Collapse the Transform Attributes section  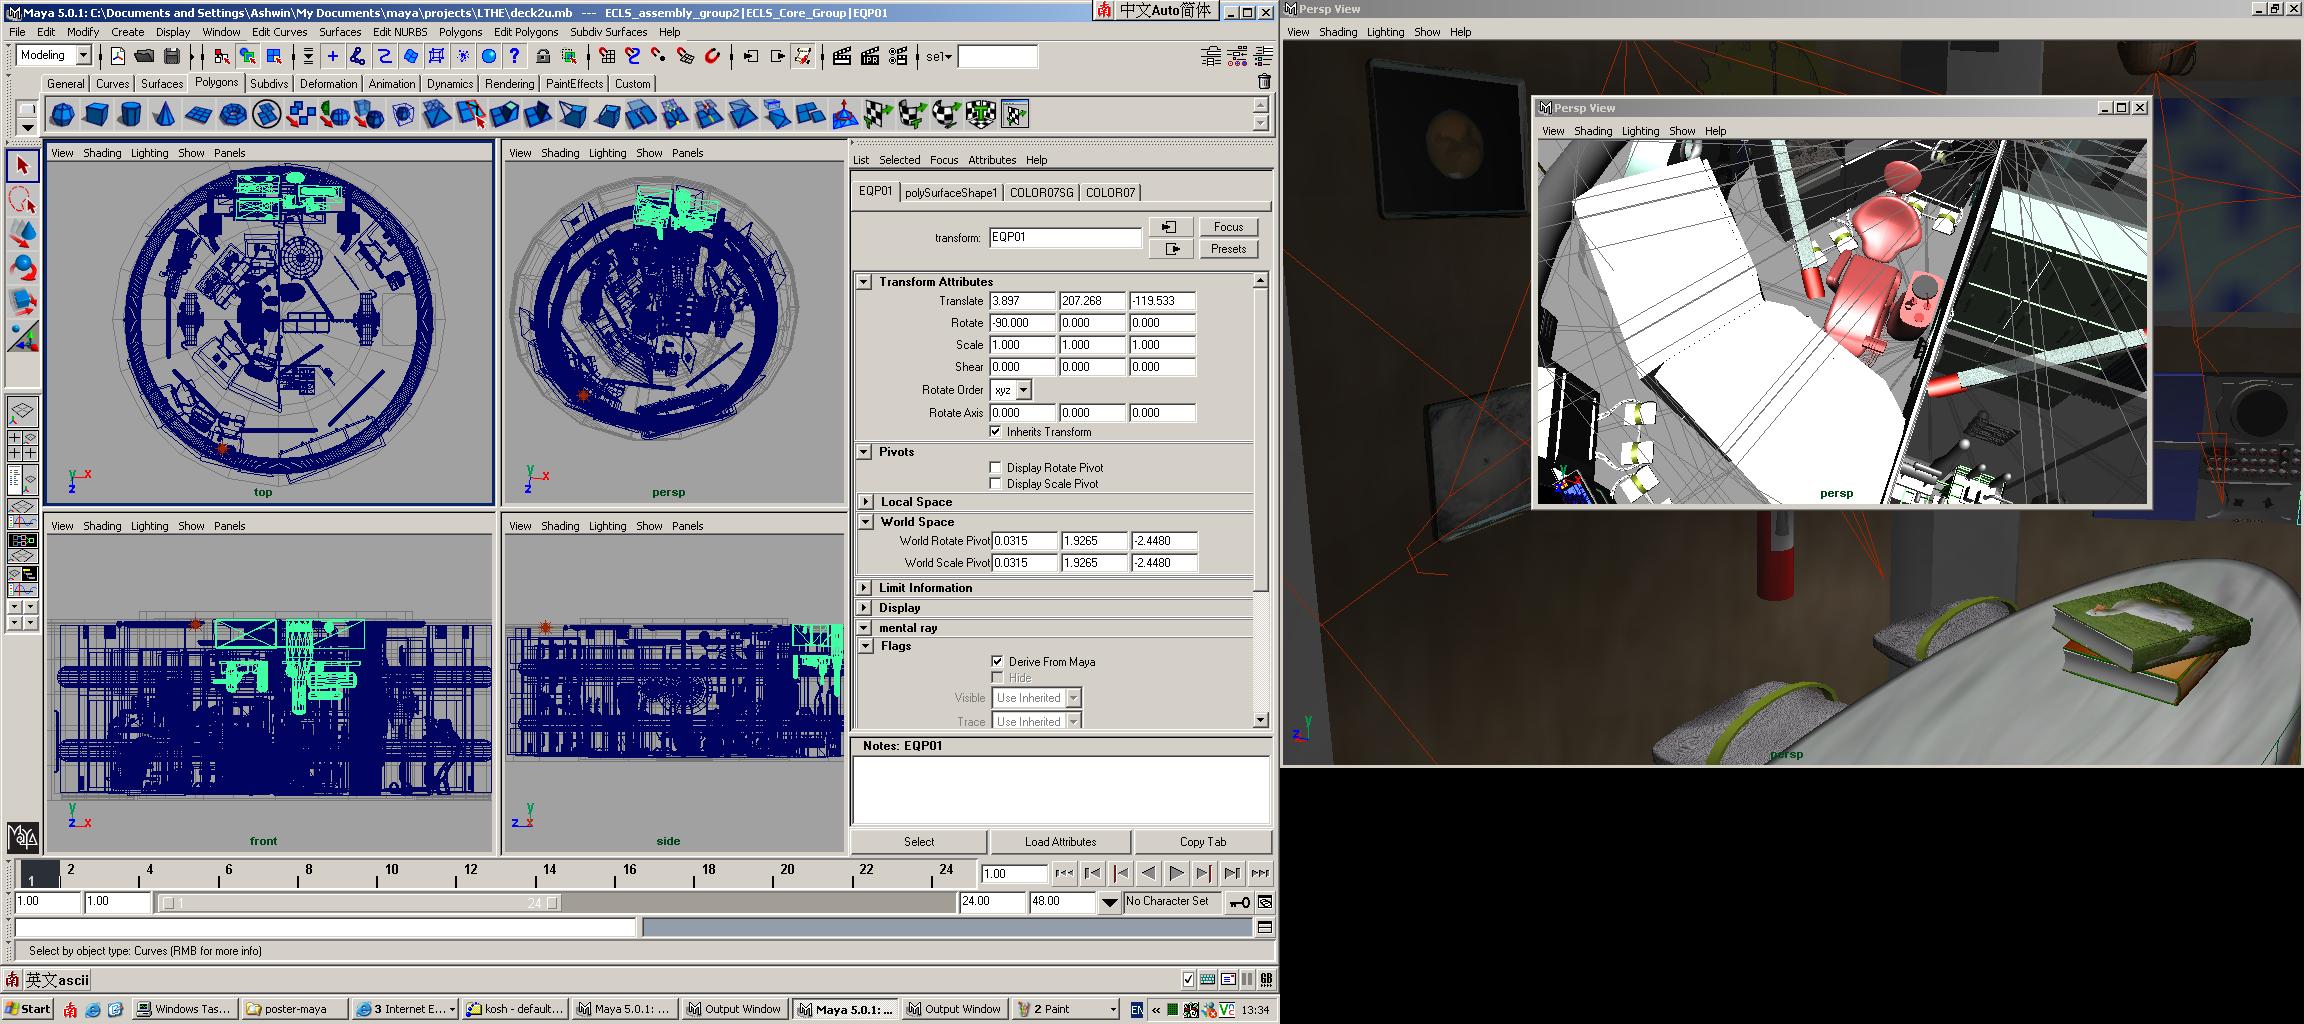[x=864, y=282]
